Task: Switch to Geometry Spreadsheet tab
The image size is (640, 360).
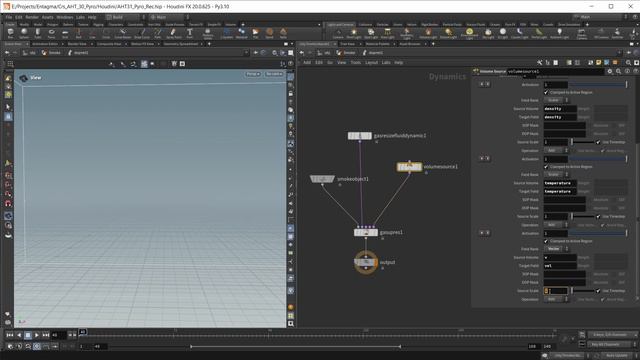Action: coord(181,44)
